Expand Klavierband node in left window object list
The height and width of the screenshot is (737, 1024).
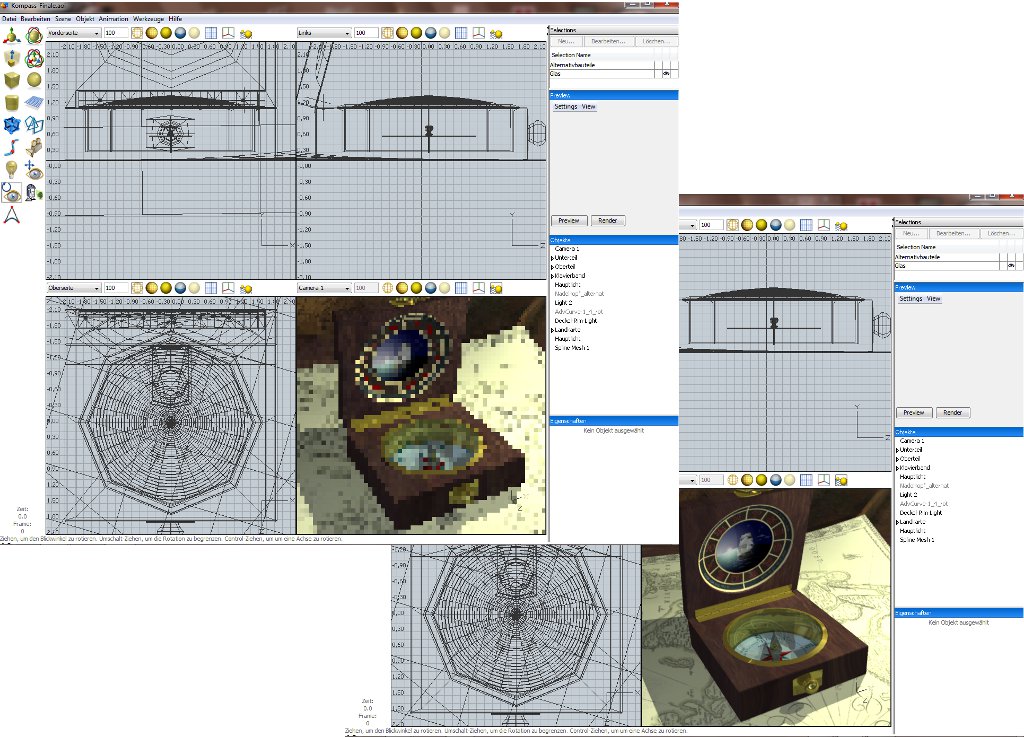(552, 276)
